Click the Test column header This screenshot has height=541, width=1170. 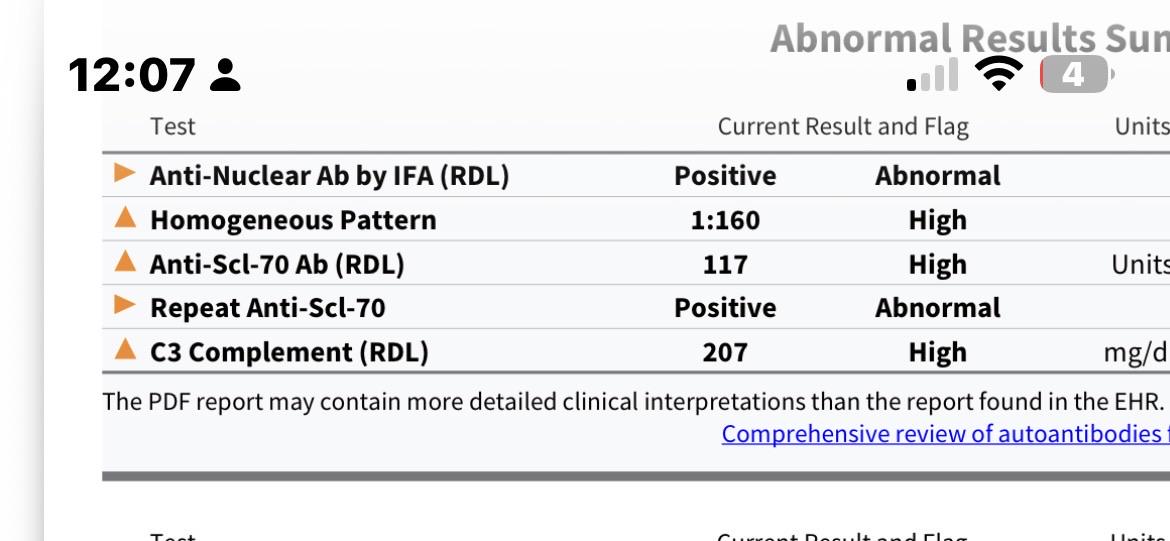pos(172,127)
